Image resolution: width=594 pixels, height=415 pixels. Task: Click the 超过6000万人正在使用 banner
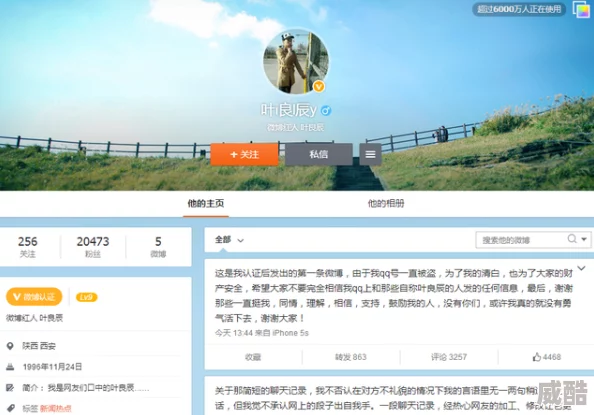click(519, 9)
